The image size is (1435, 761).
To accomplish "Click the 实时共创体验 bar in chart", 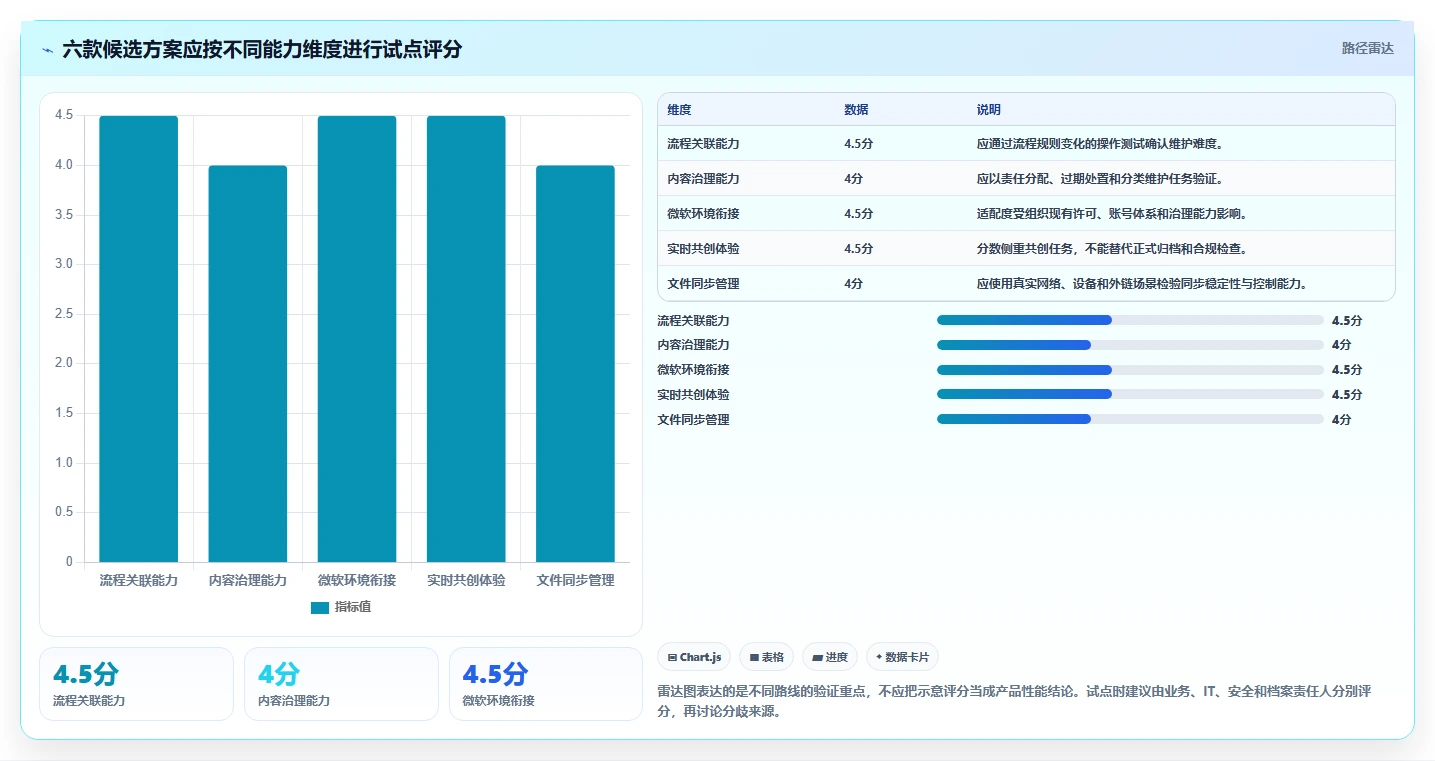I will coord(466,339).
